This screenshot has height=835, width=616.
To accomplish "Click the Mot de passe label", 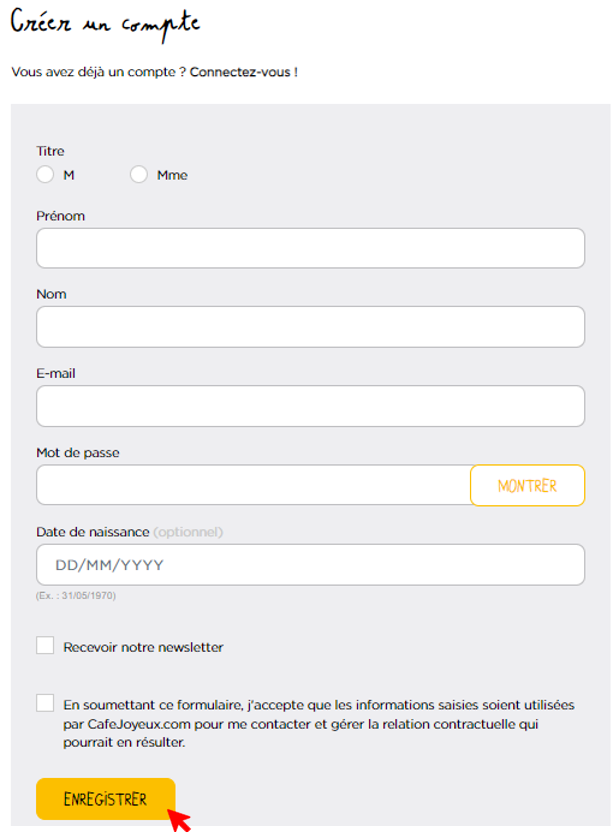I will (78, 453).
